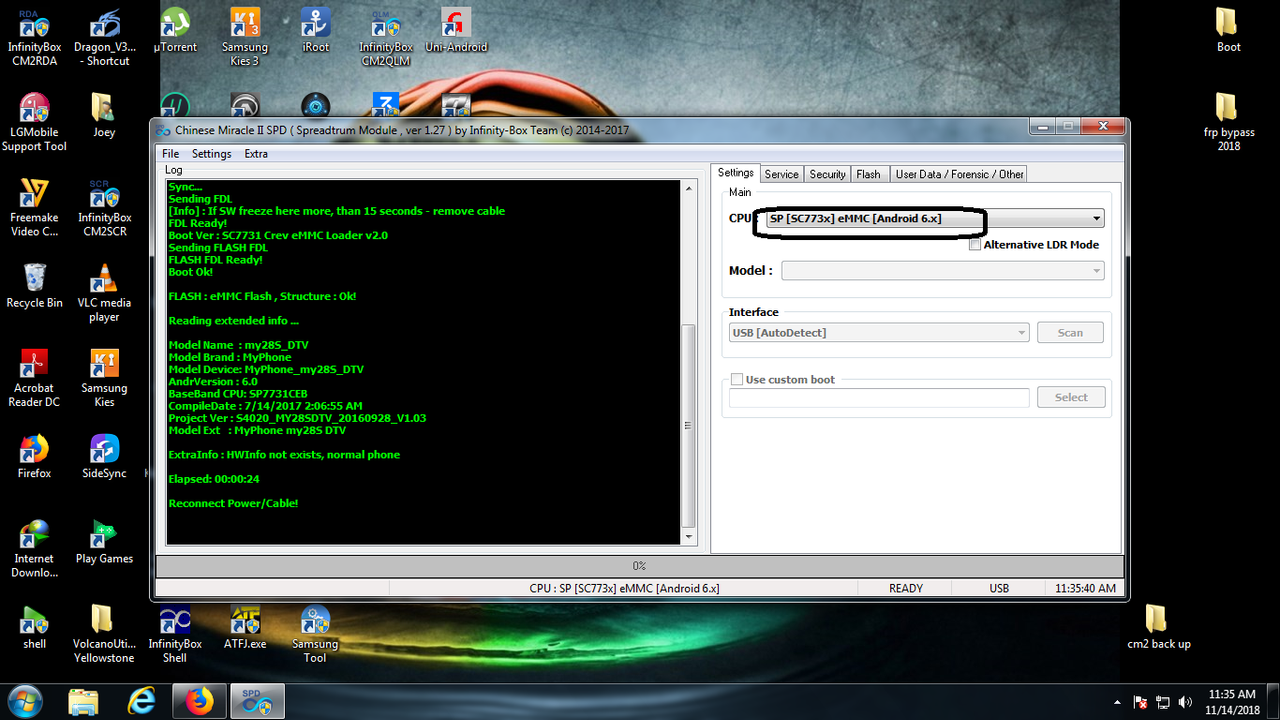The width and height of the screenshot is (1280, 720).
Task: Select the SPD tool icon in the taskbar
Action: pyautogui.click(x=257, y=700)
